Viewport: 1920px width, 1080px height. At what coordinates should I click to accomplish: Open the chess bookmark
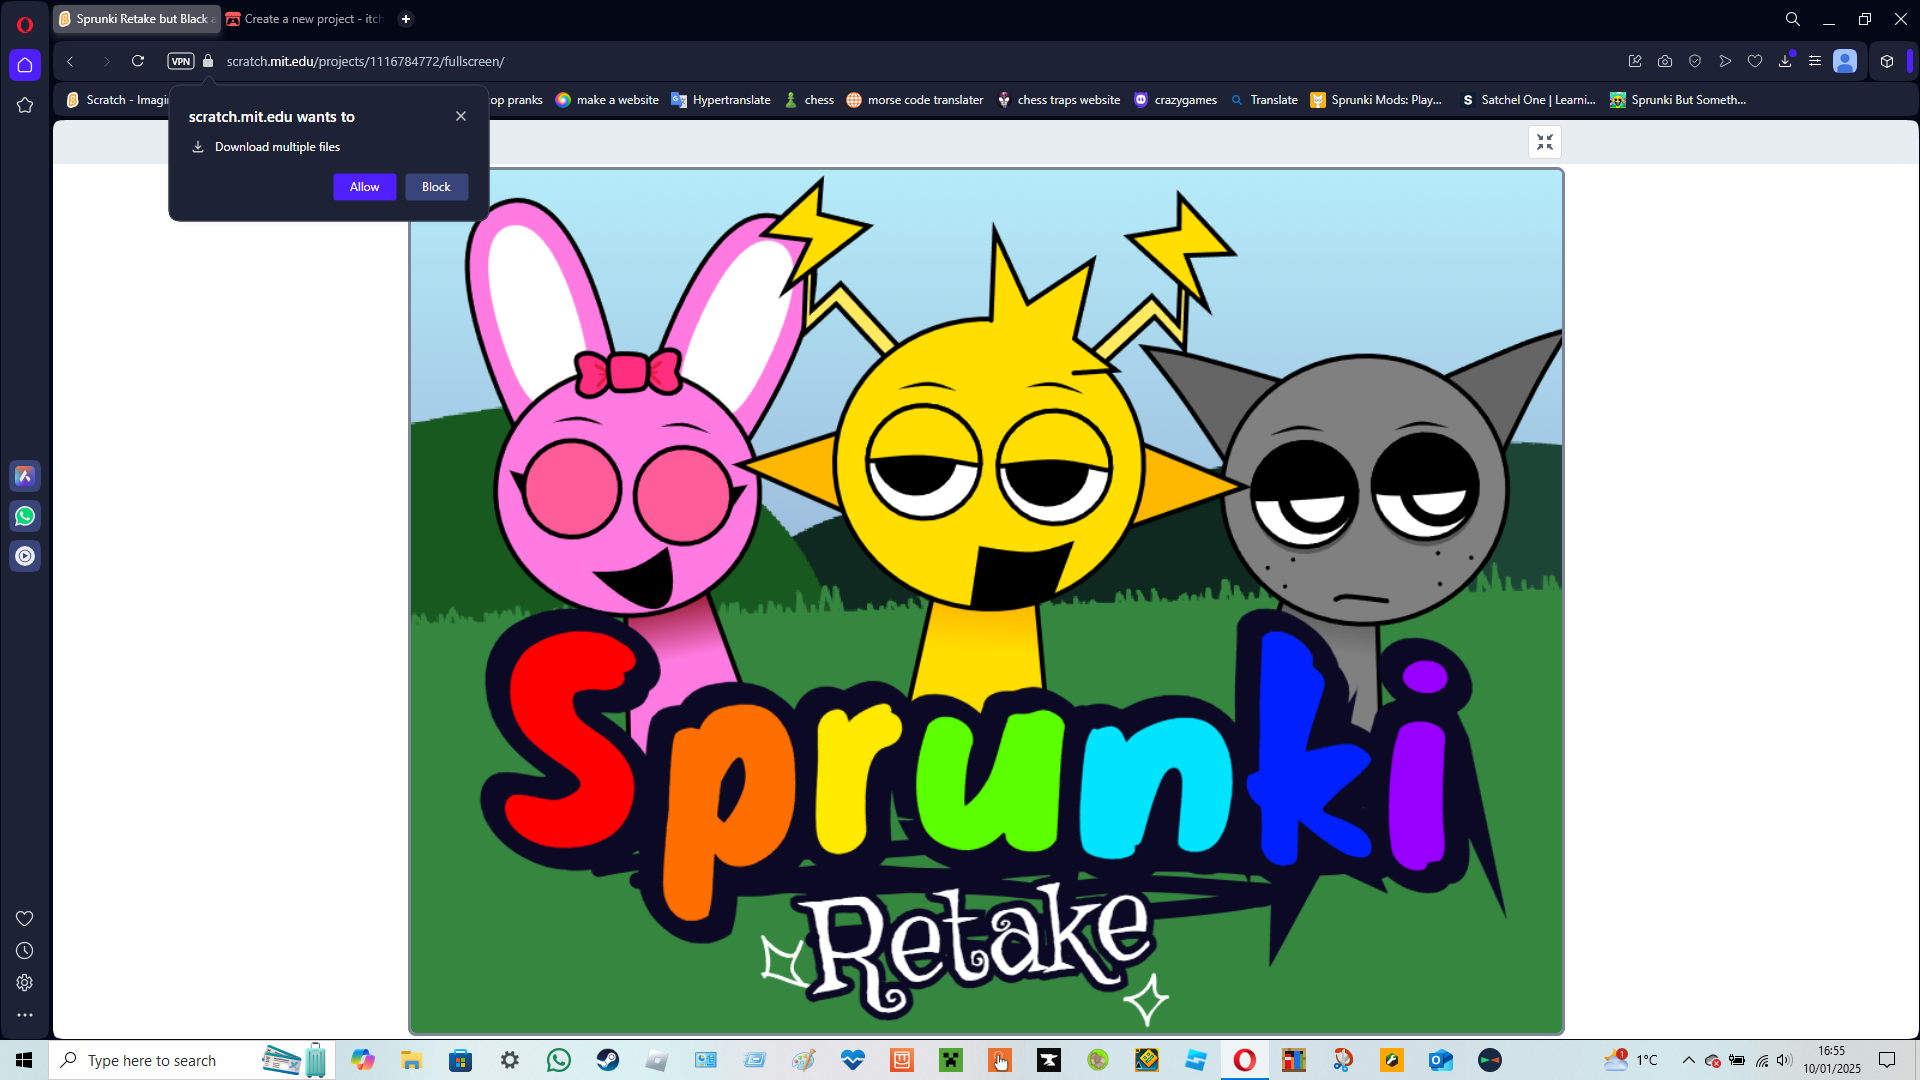pyautogui.click(x=809, y=100)
